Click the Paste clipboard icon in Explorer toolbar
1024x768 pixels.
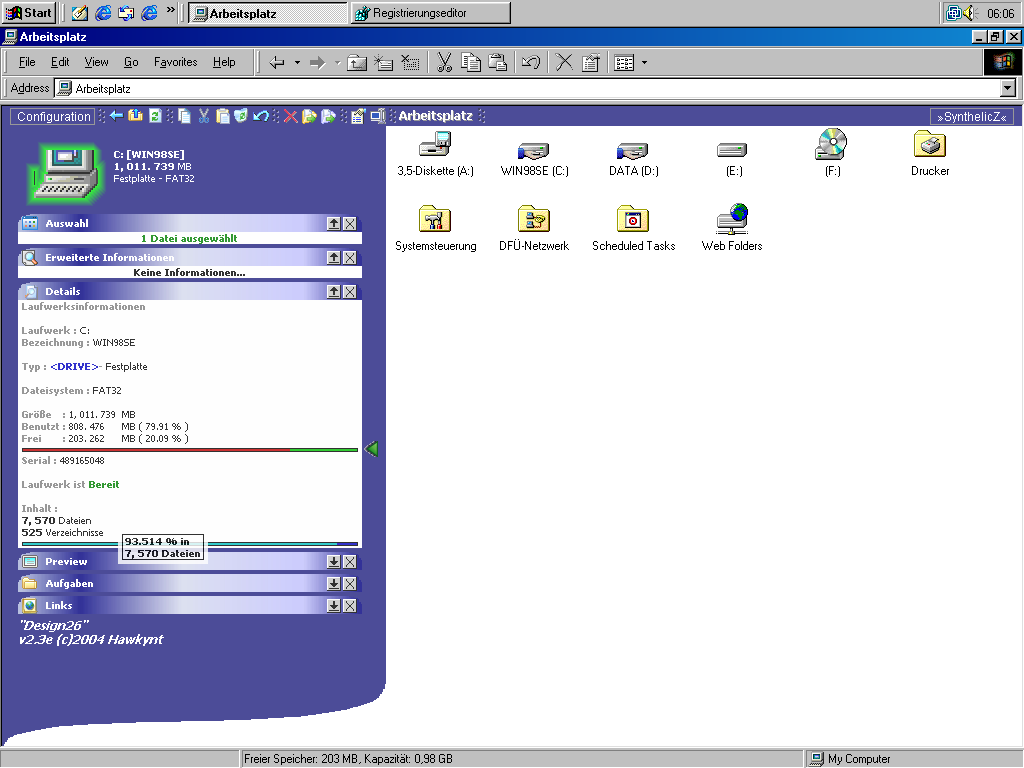498,63
